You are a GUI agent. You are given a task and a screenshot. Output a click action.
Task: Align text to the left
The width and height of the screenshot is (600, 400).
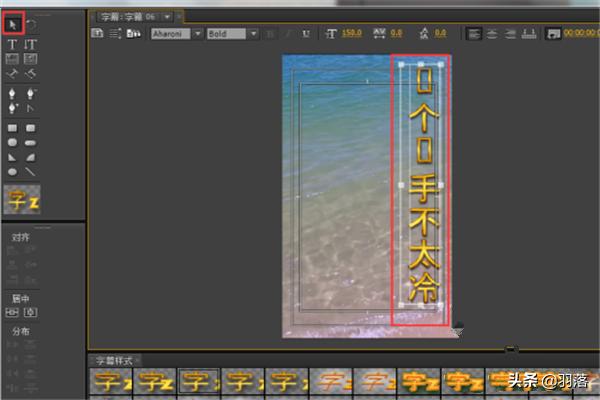[474, 34]
